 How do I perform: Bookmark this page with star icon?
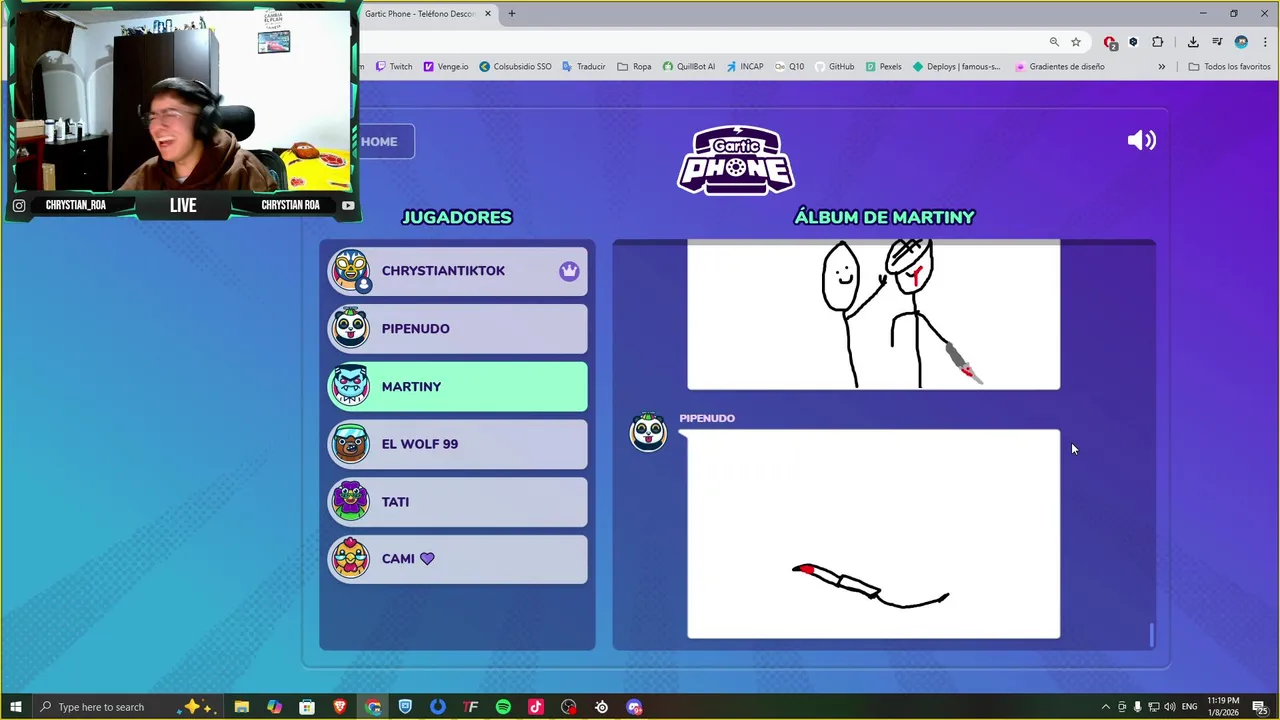(1076, 42)
